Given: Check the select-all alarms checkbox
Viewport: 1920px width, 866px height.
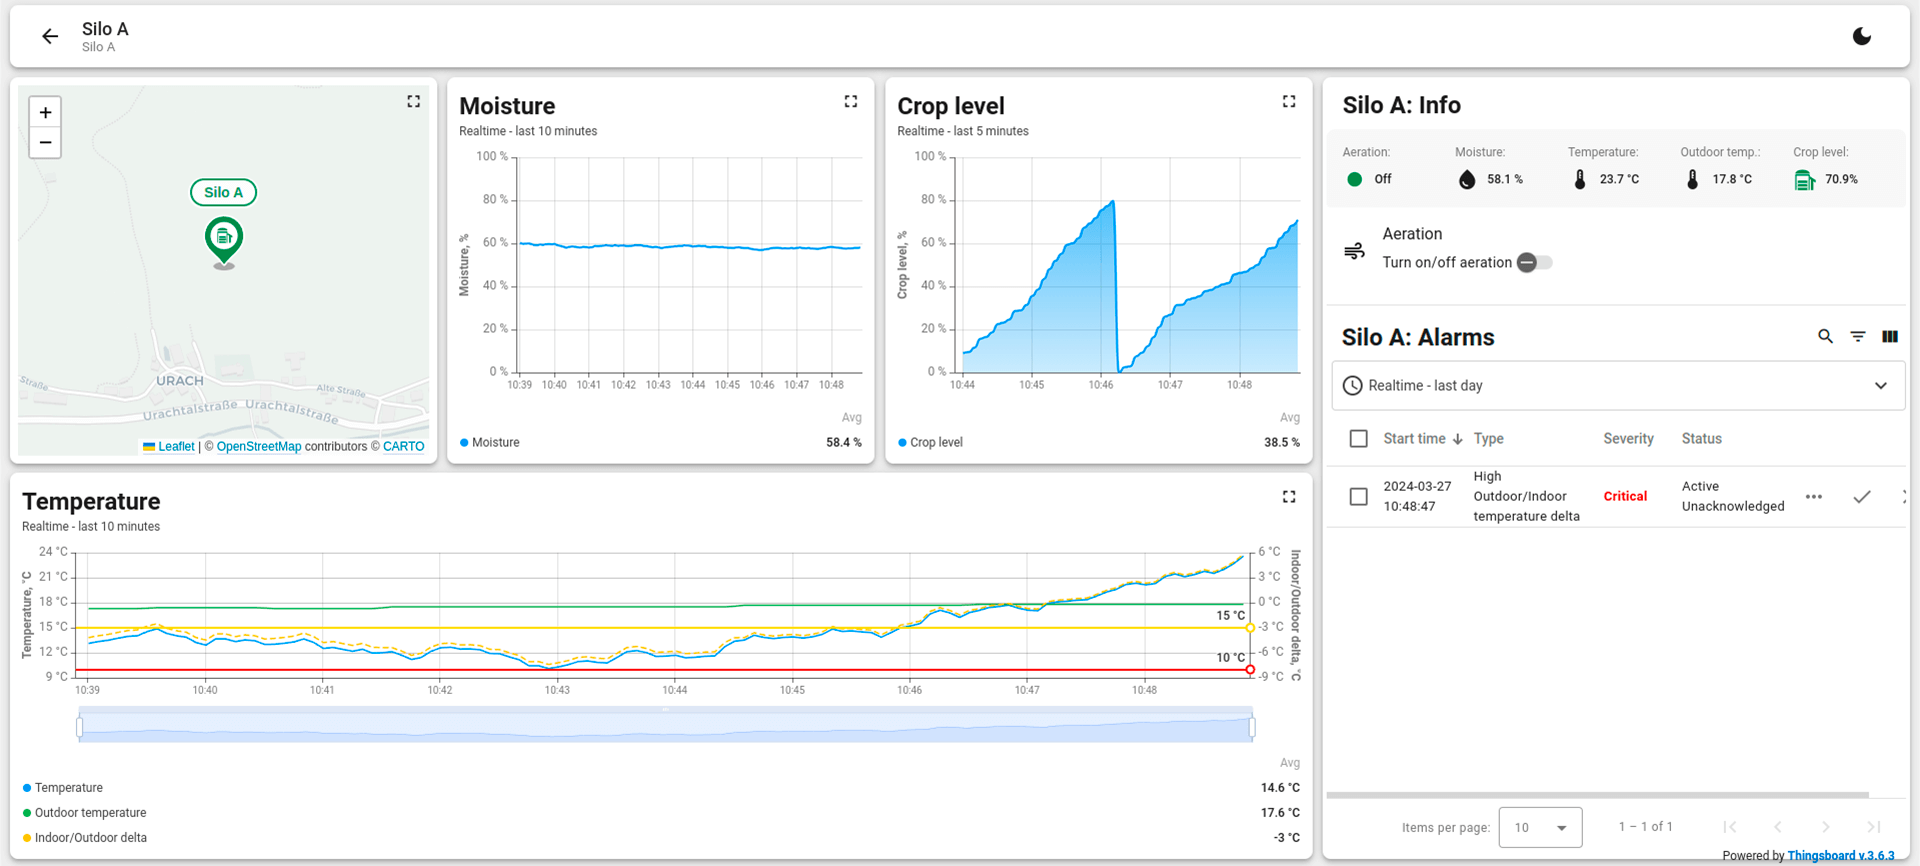Looking at the screenshot, I should pos(1358,439).
